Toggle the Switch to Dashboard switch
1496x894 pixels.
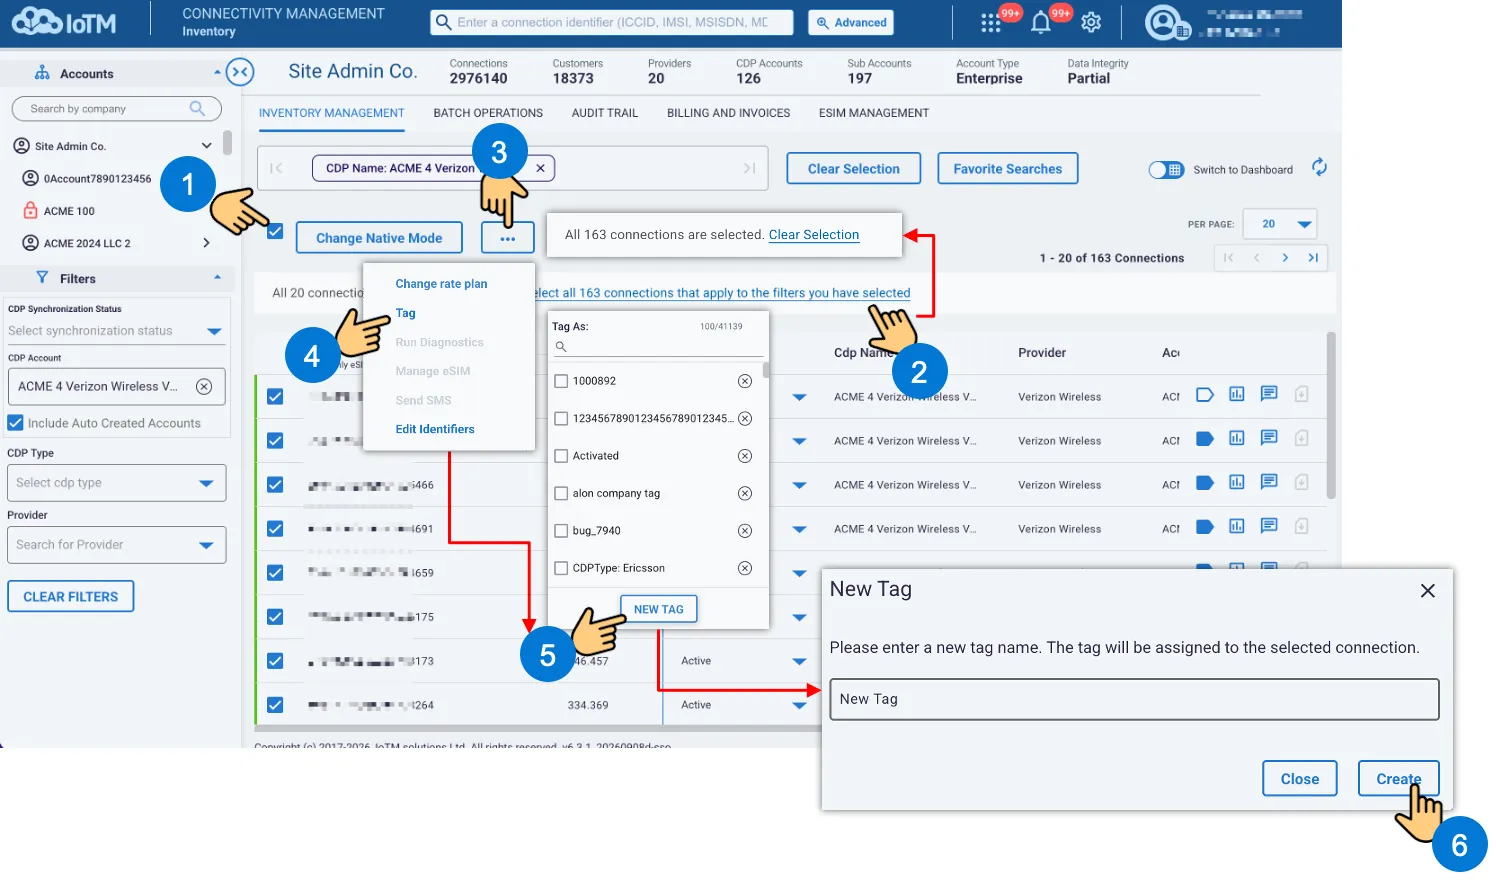[x=1166, y=170]
